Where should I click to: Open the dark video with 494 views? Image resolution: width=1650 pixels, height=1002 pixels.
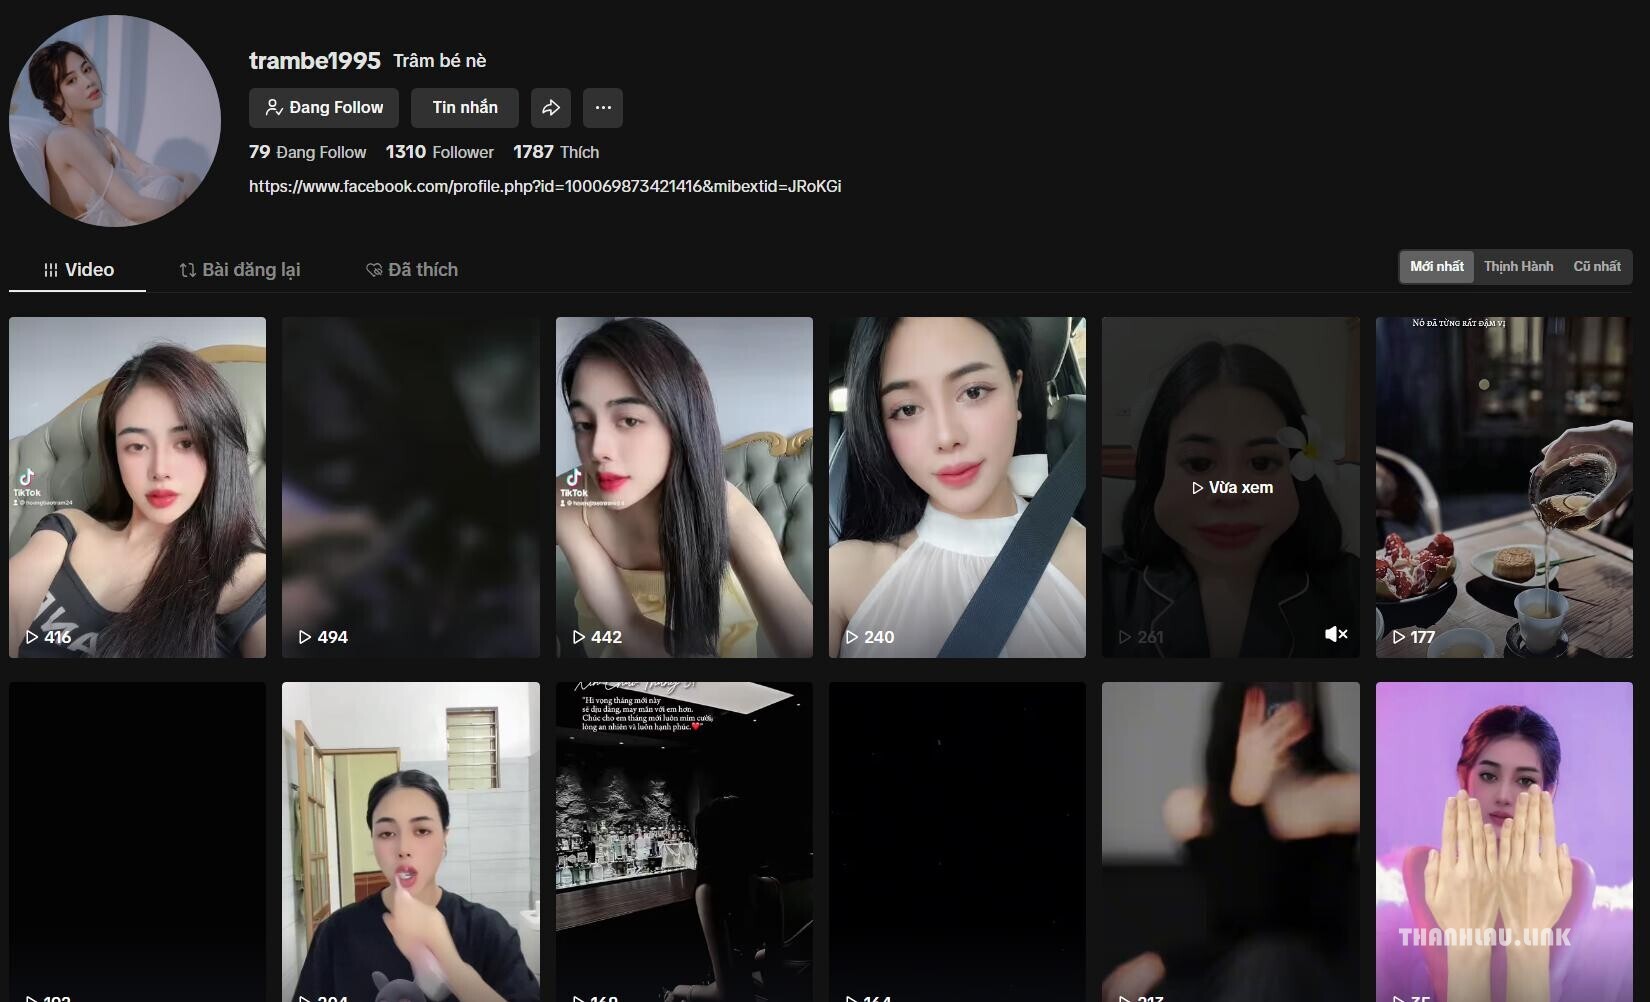coord(411,487)
